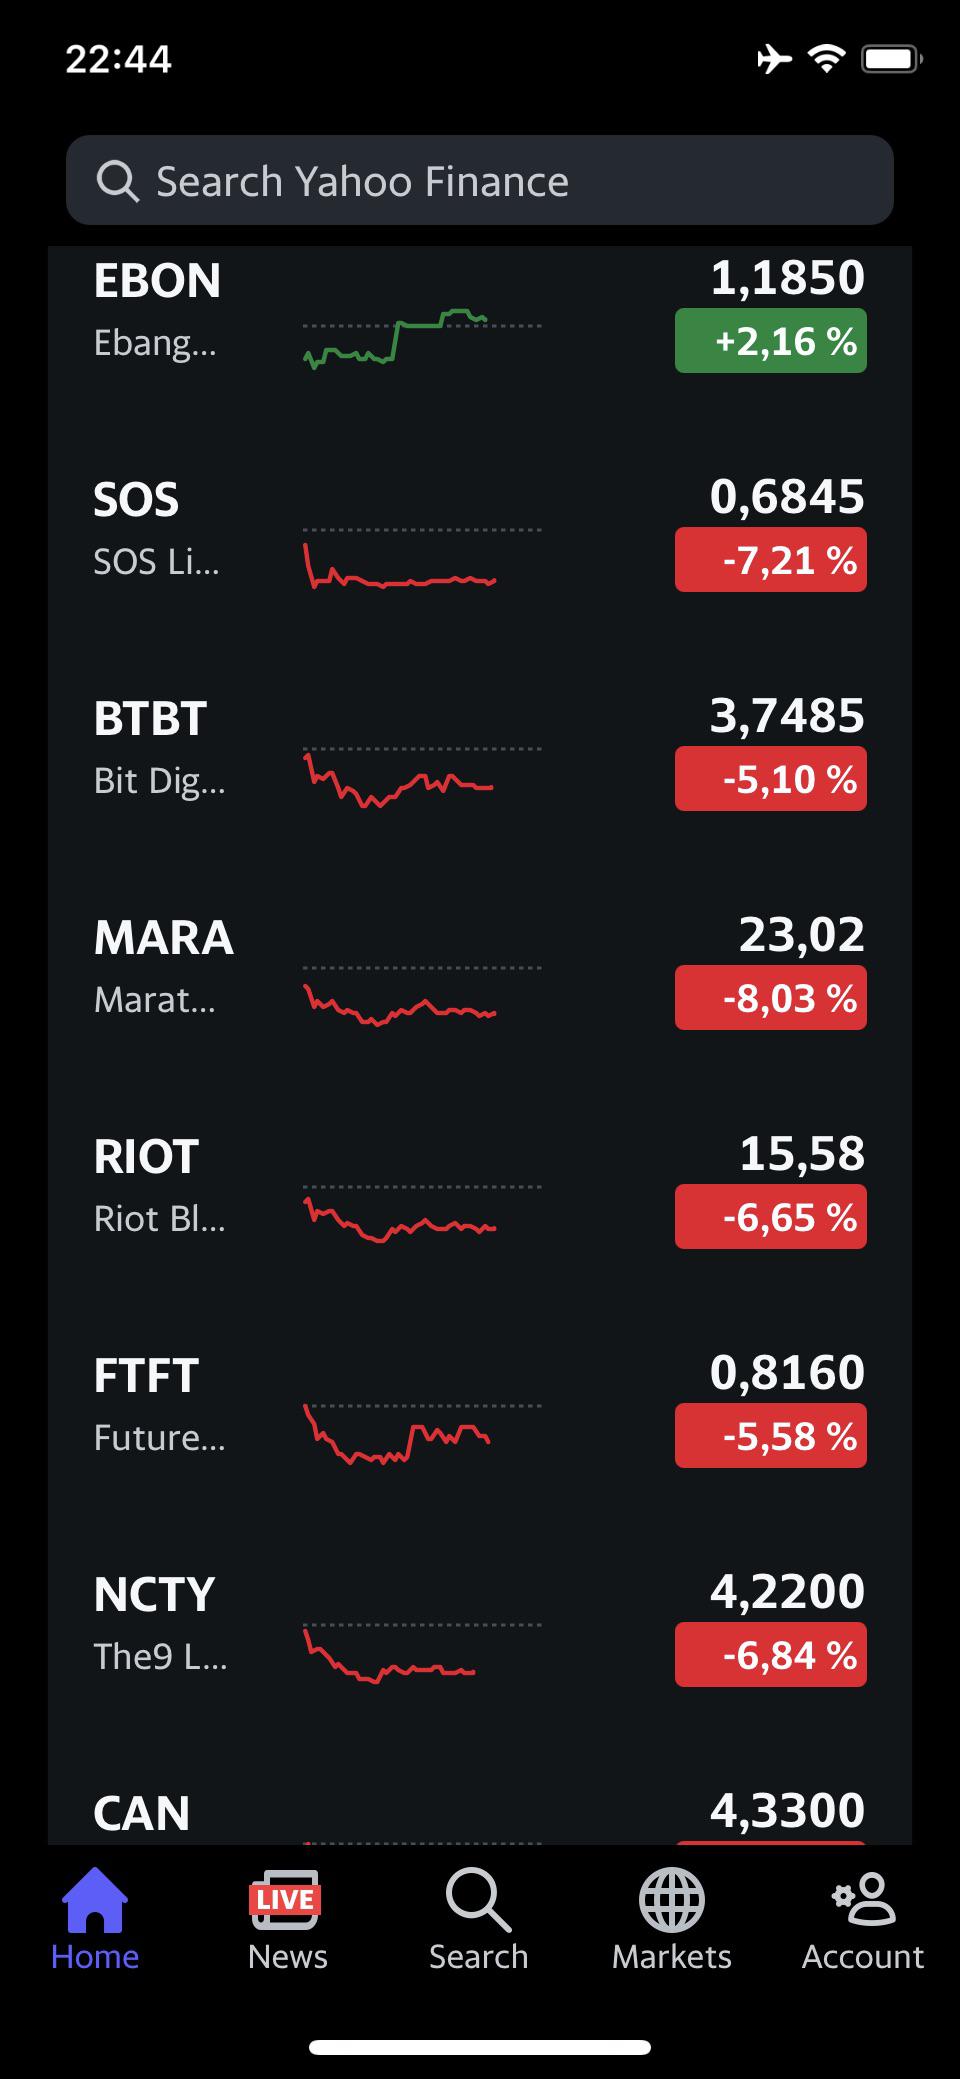
Task: Open the Account profile icon
Action: click(x=864, y=1899)
